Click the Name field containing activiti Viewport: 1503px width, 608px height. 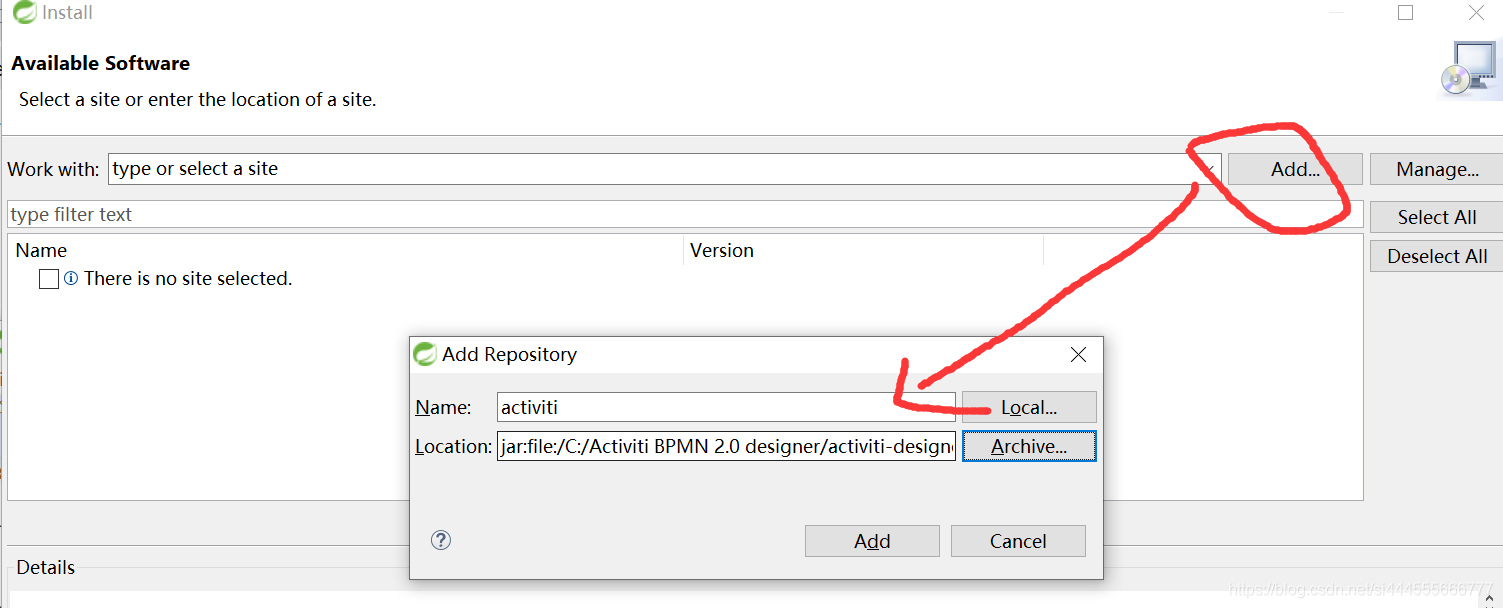point(726,407)
